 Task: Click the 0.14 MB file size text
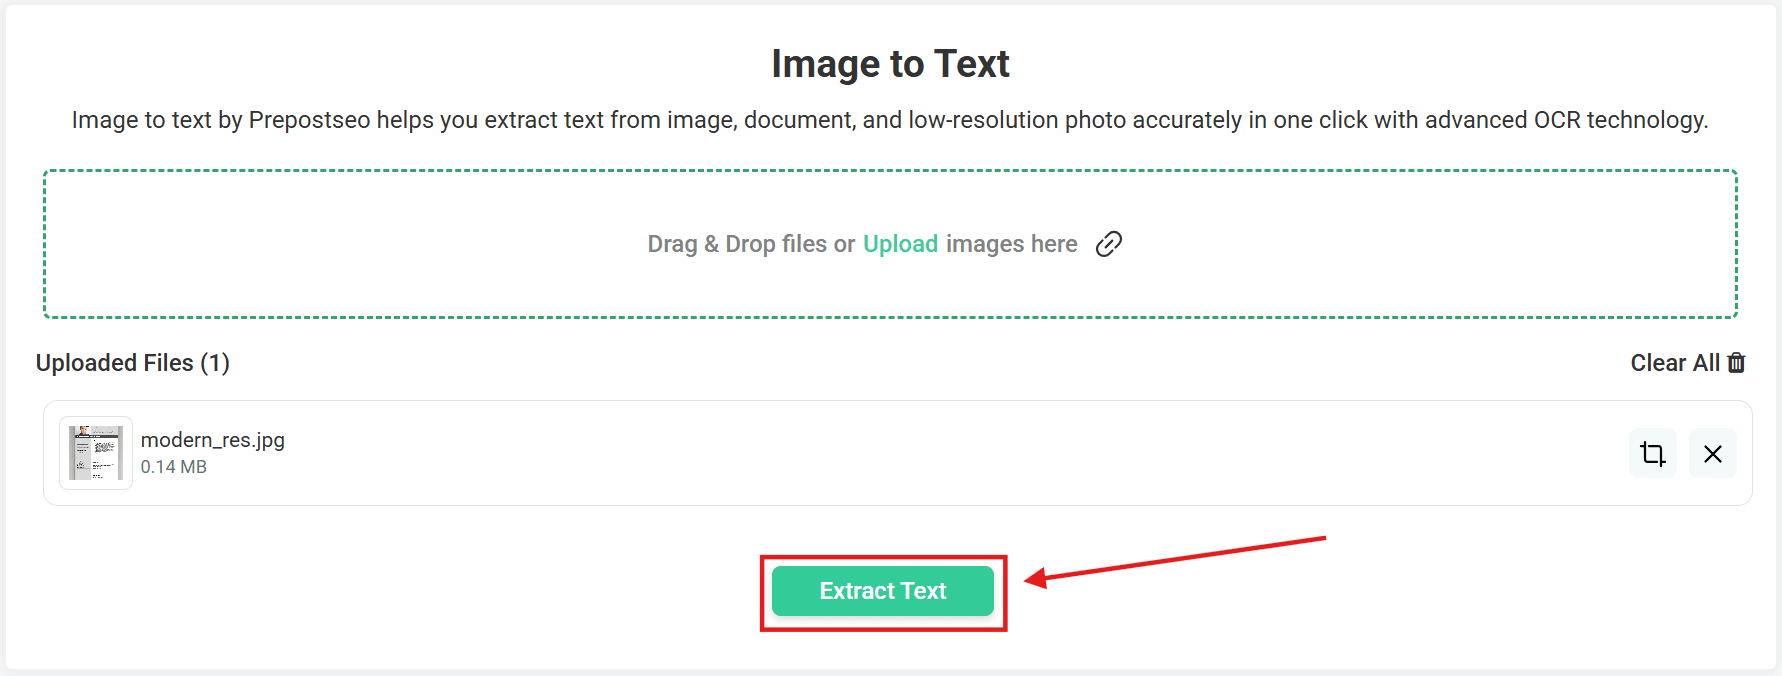(x=174, y=467)
